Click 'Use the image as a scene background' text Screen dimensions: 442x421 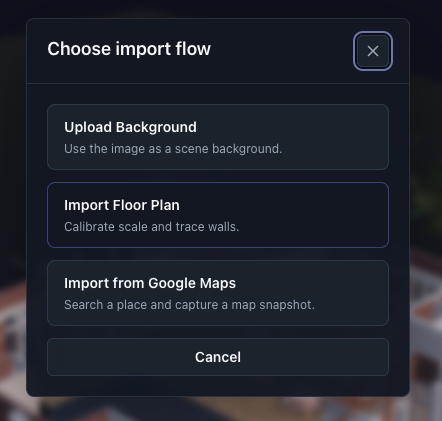[x=173, y=149]
